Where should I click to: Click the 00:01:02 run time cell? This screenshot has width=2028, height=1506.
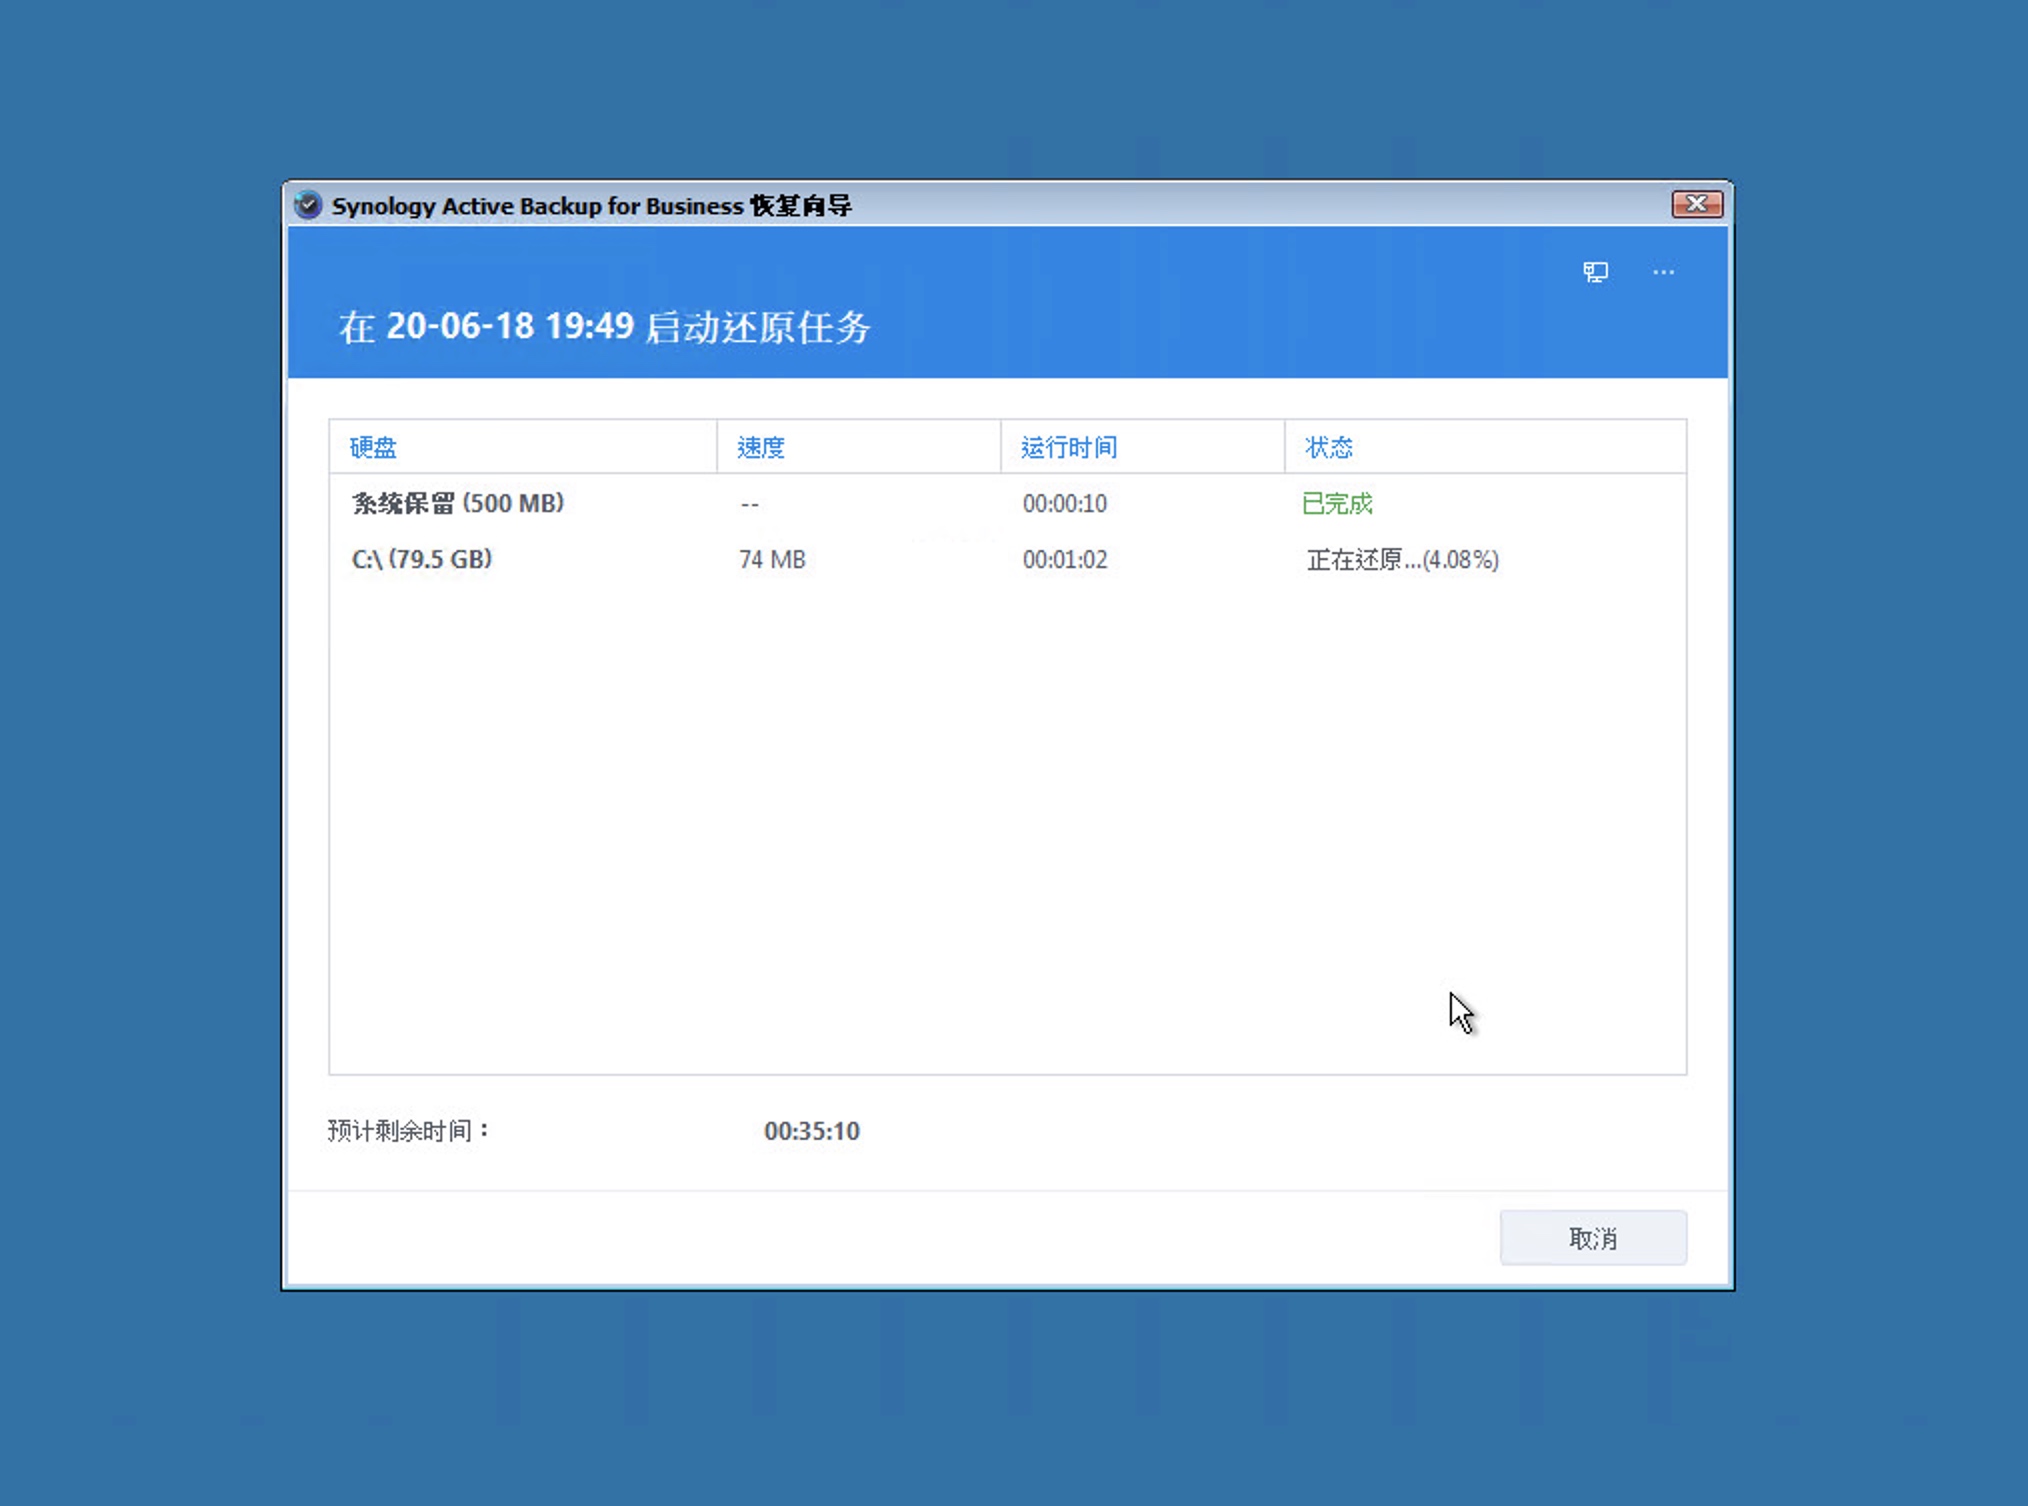1065,560
